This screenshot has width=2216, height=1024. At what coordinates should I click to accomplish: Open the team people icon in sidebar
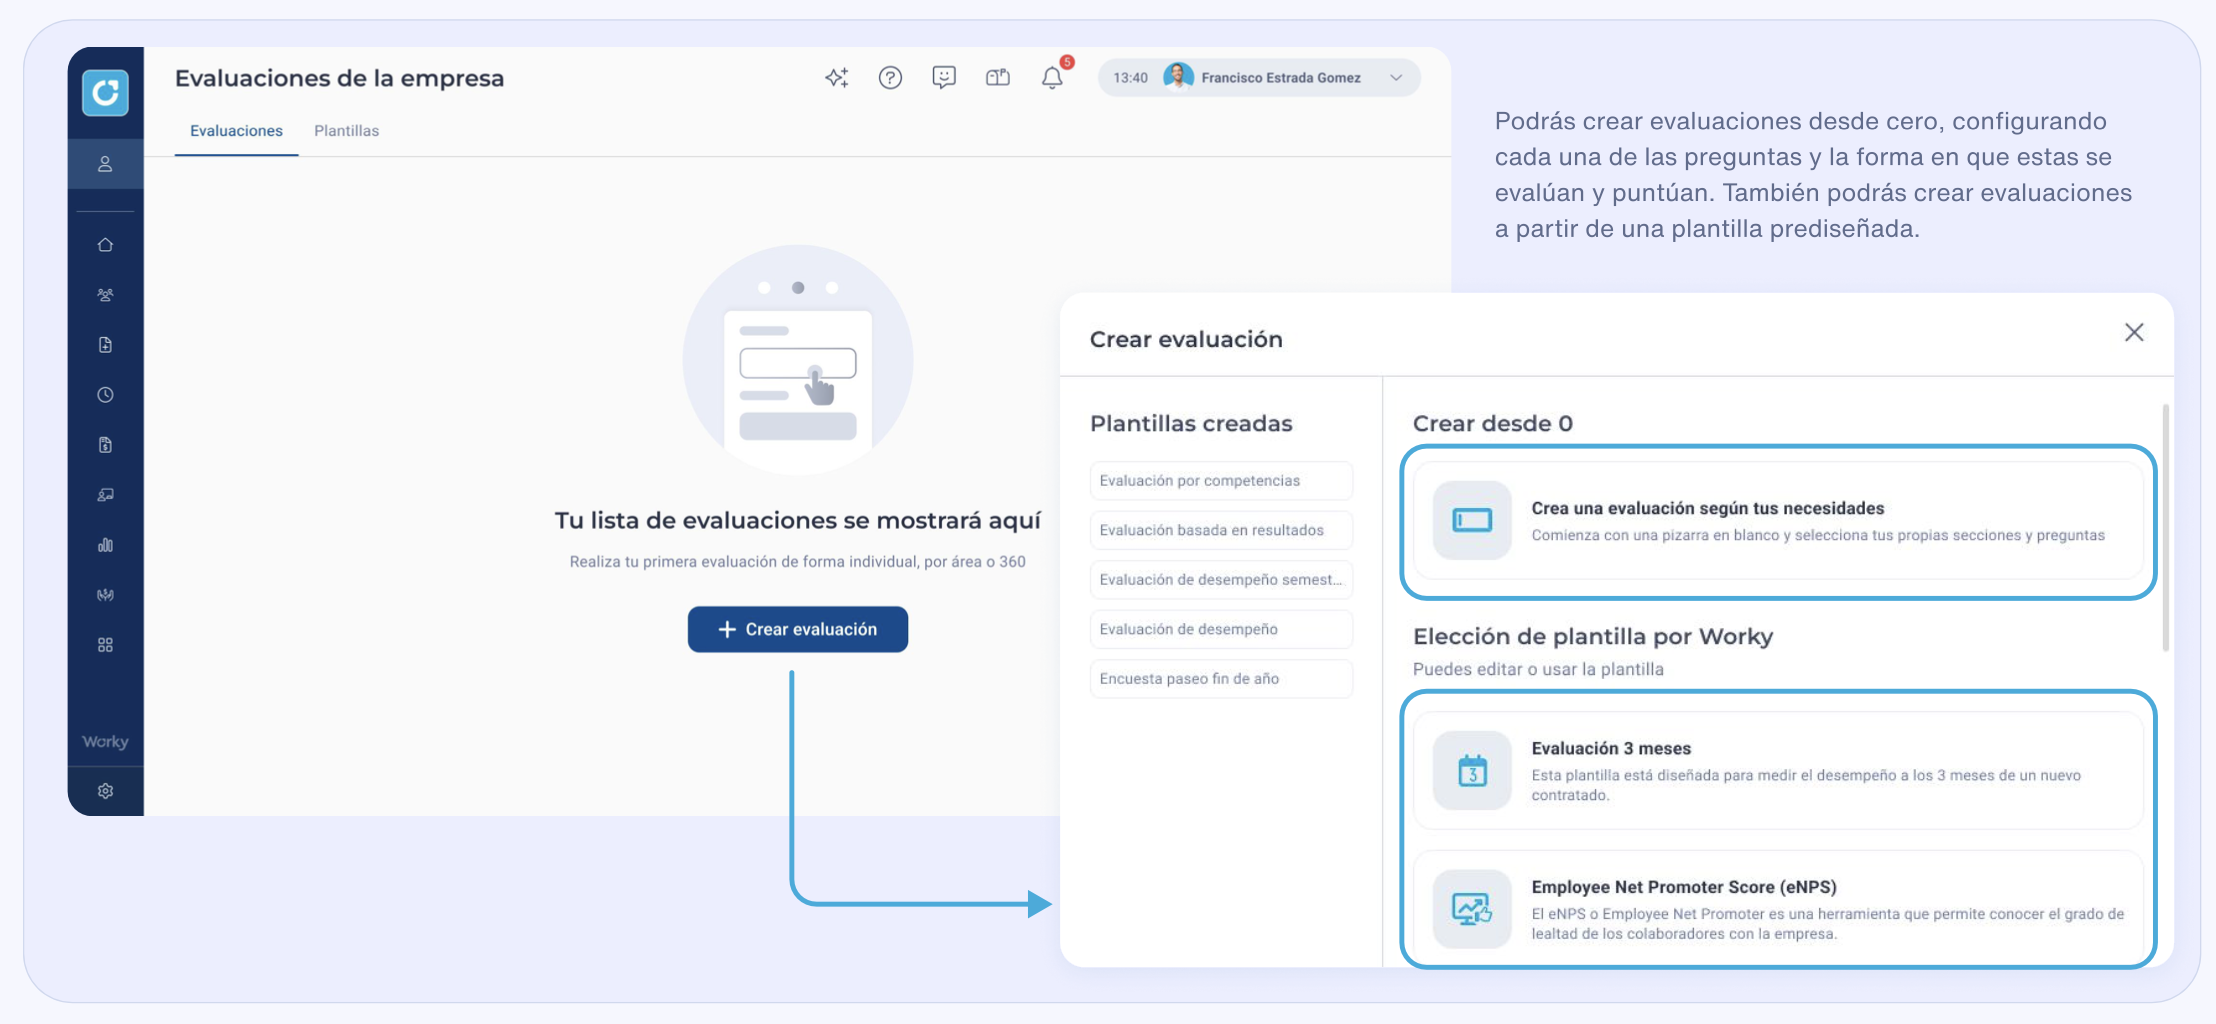coord(105,295)
